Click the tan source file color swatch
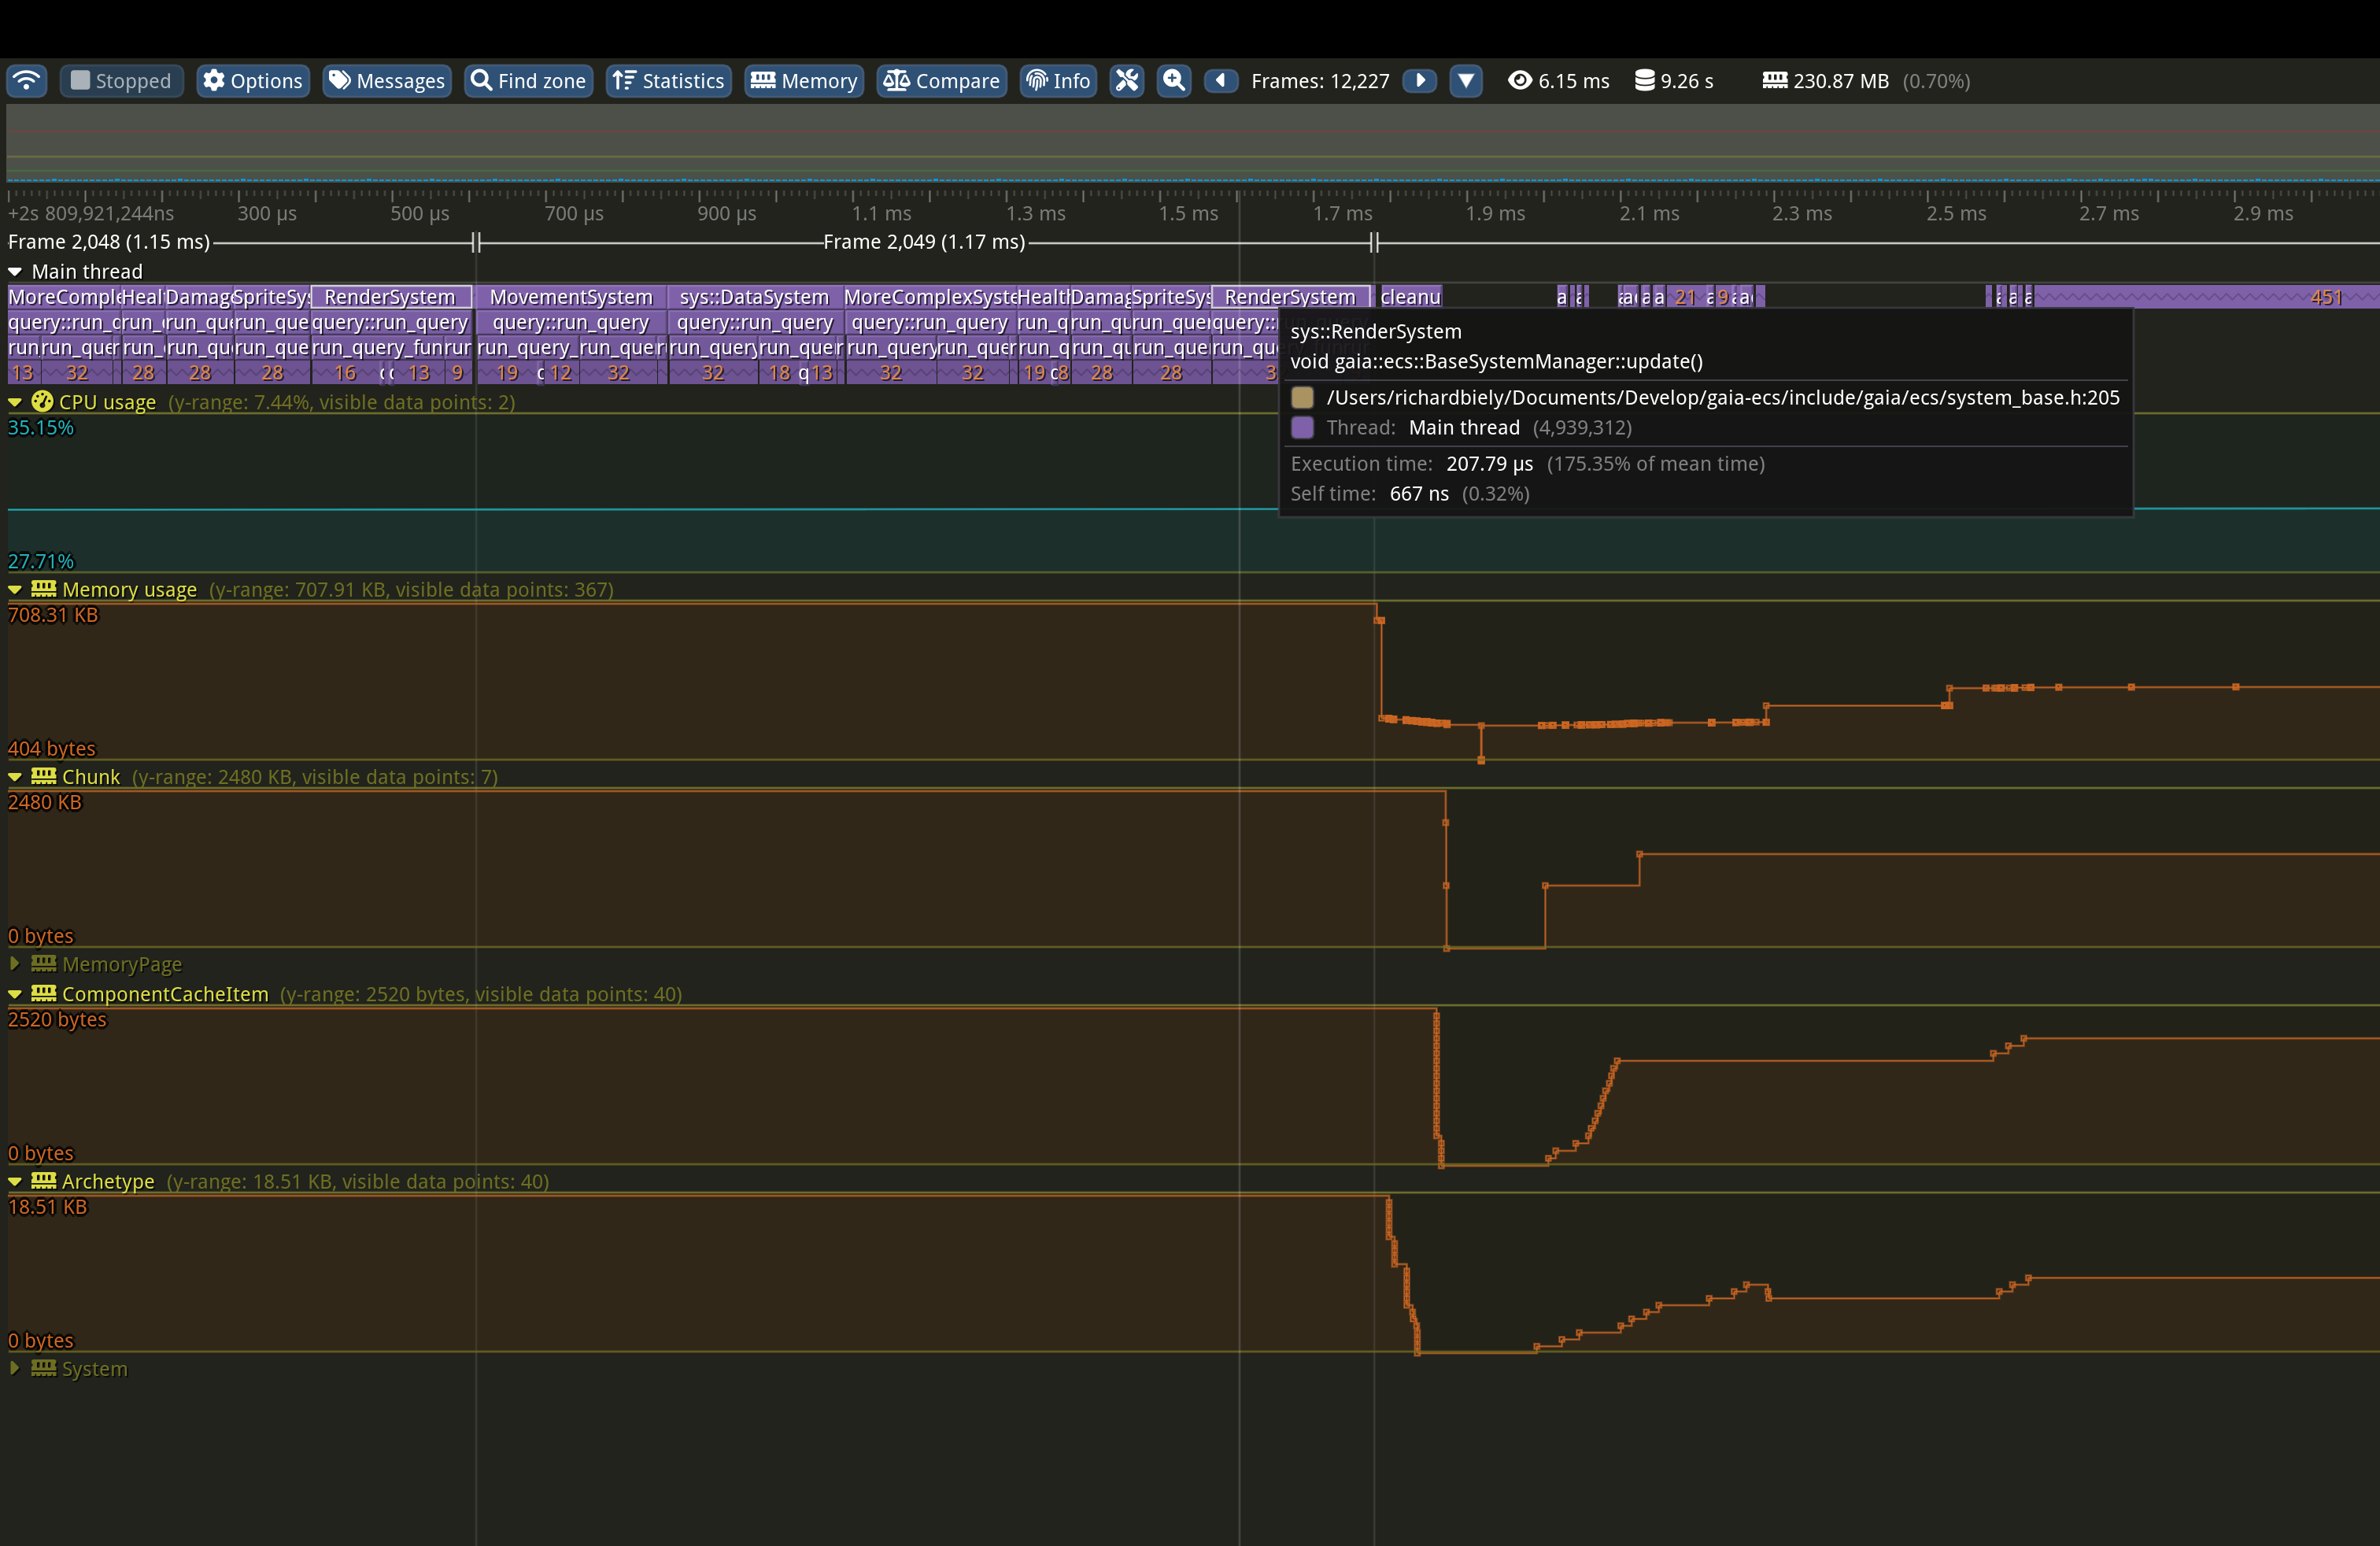2380x1546 pixels. click(1302, 398)
